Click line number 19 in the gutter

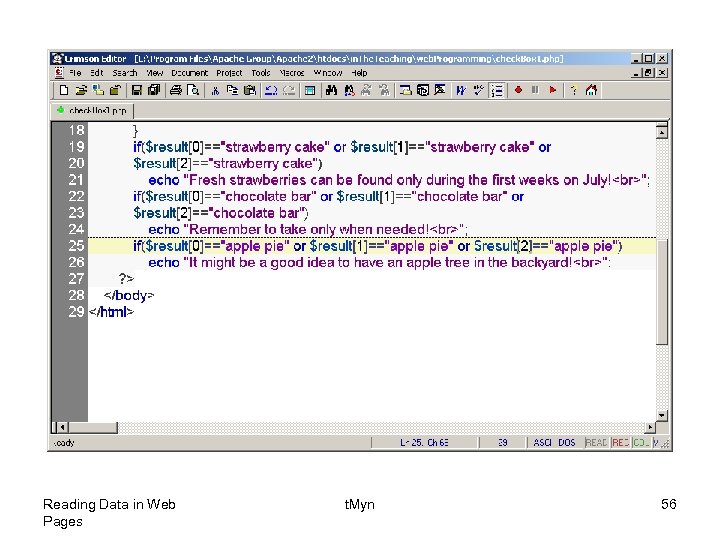(x=76, y=147)
